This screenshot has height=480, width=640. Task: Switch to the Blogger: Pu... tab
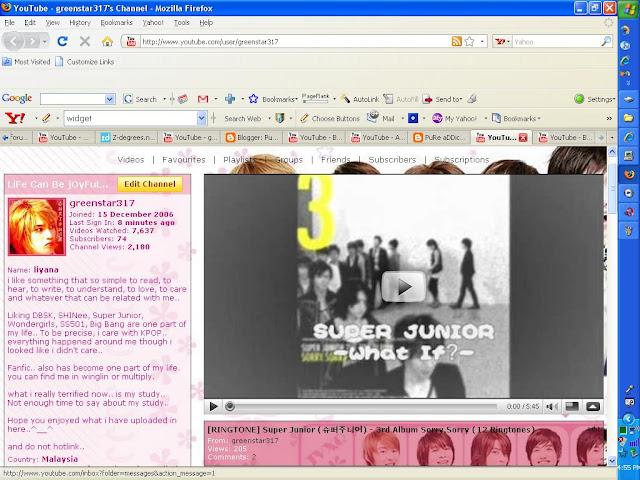[253, 138]
